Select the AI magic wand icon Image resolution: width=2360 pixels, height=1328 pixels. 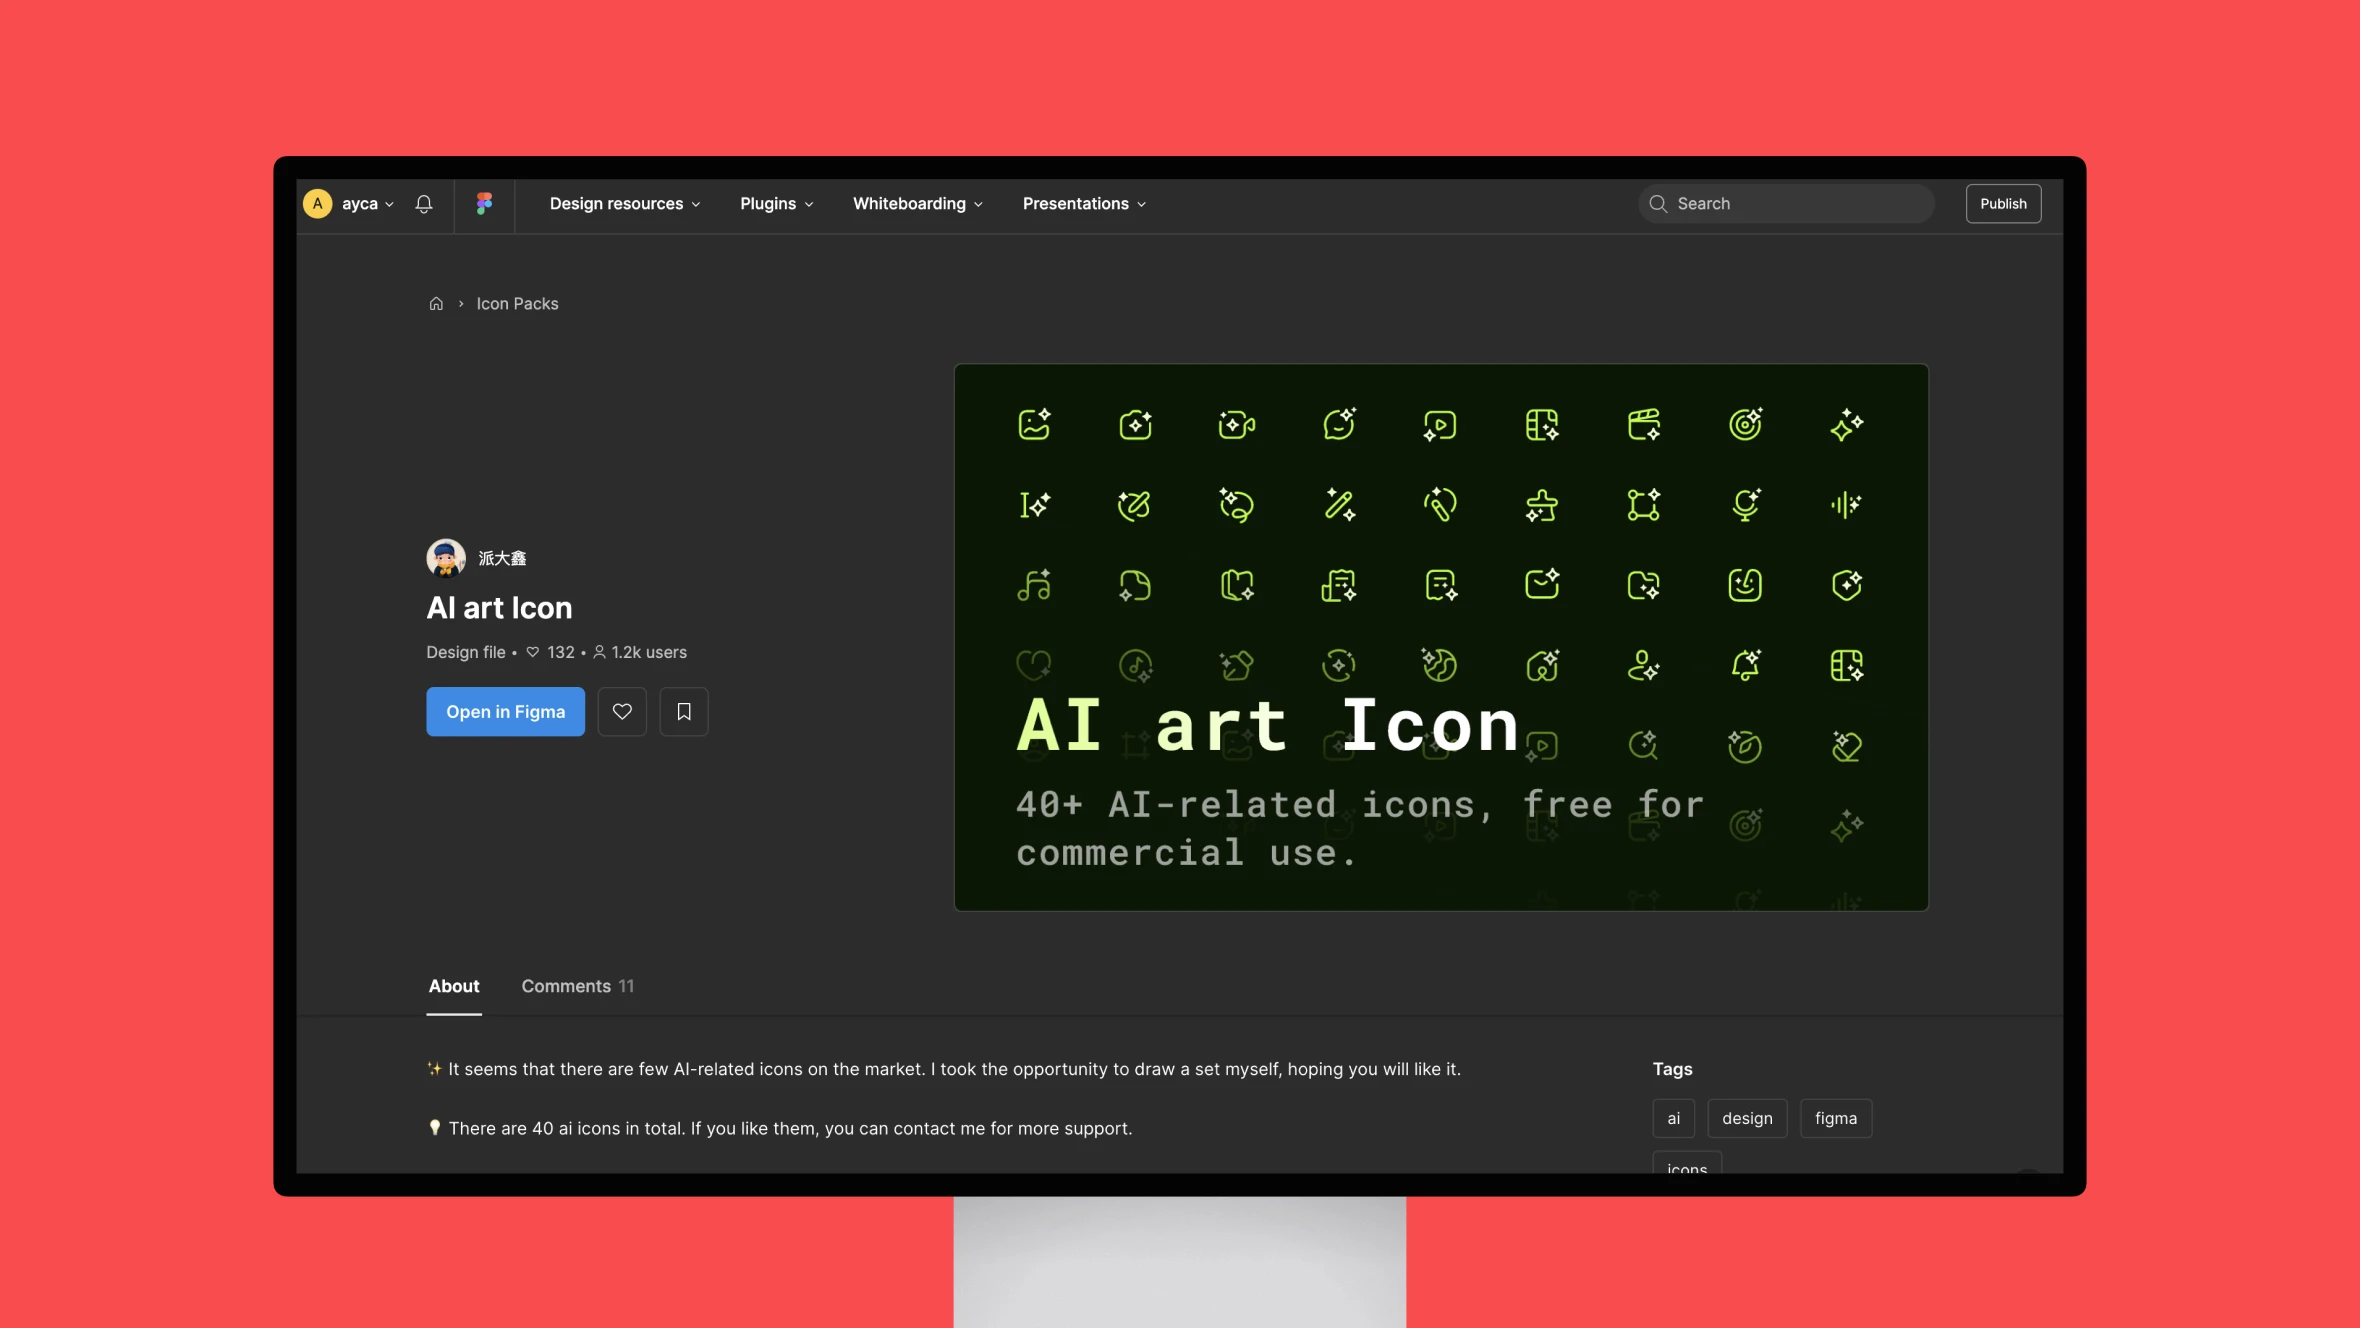point(1337,504)
